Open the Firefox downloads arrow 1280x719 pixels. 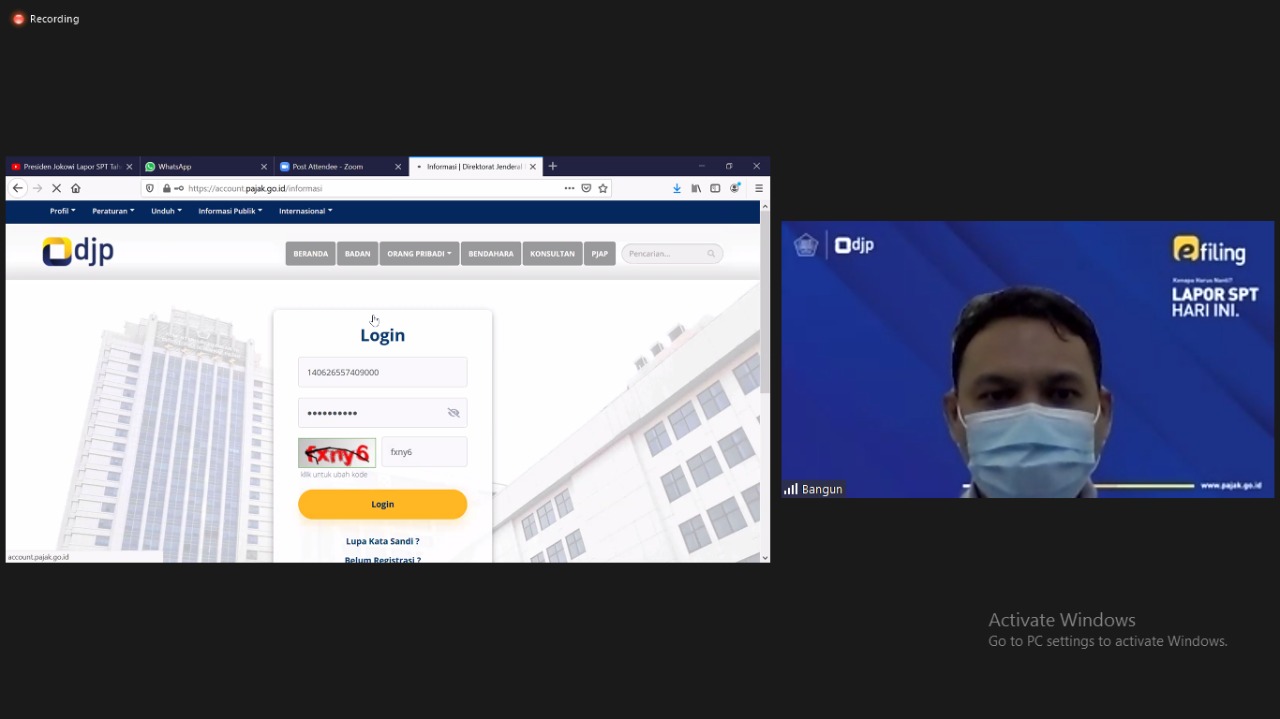(677, 188)
